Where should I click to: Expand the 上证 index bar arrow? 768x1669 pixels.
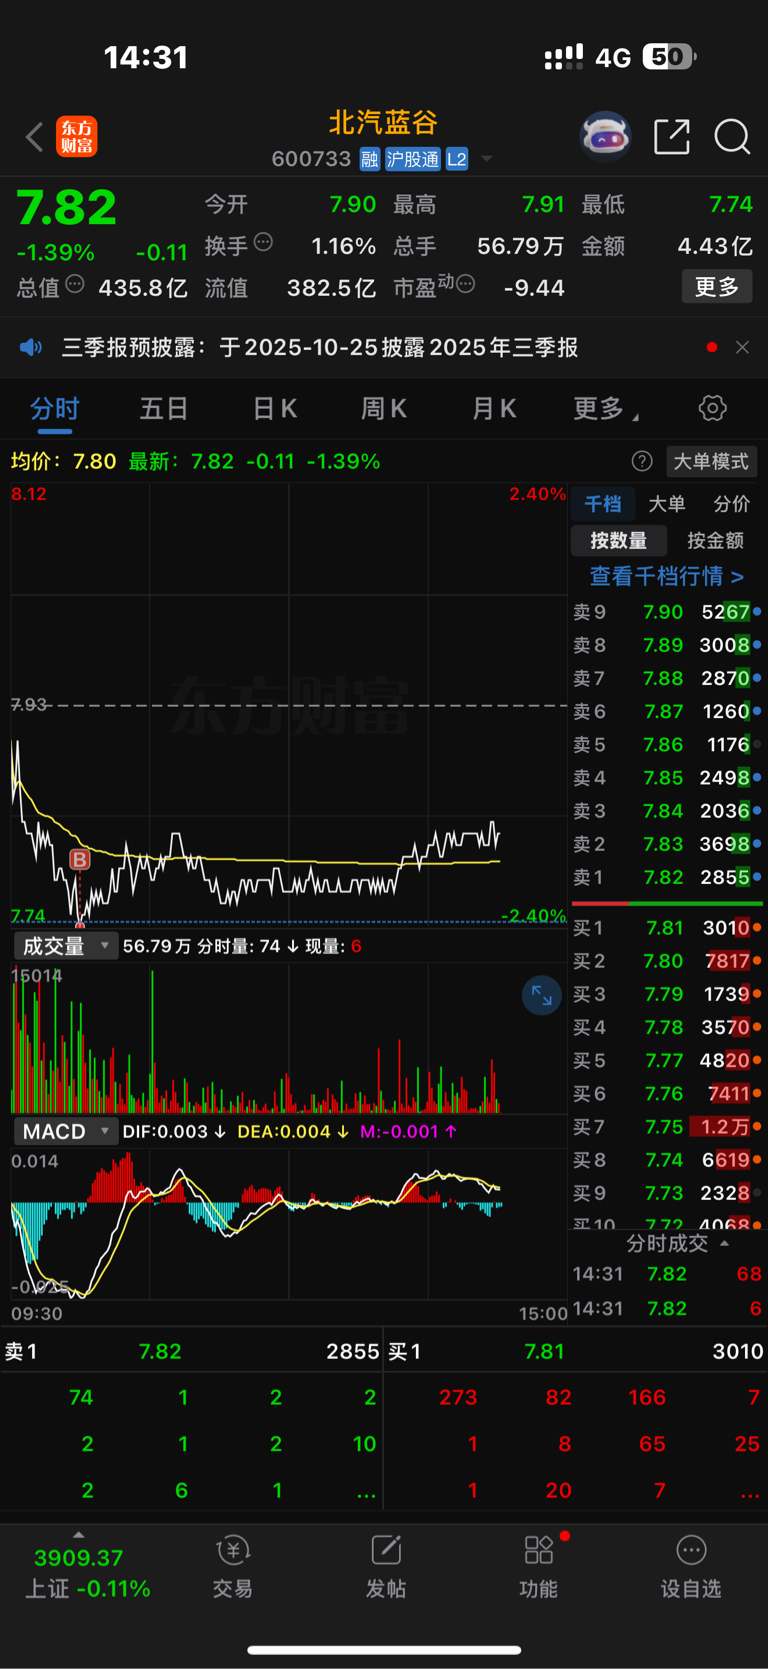point(79,1535)
